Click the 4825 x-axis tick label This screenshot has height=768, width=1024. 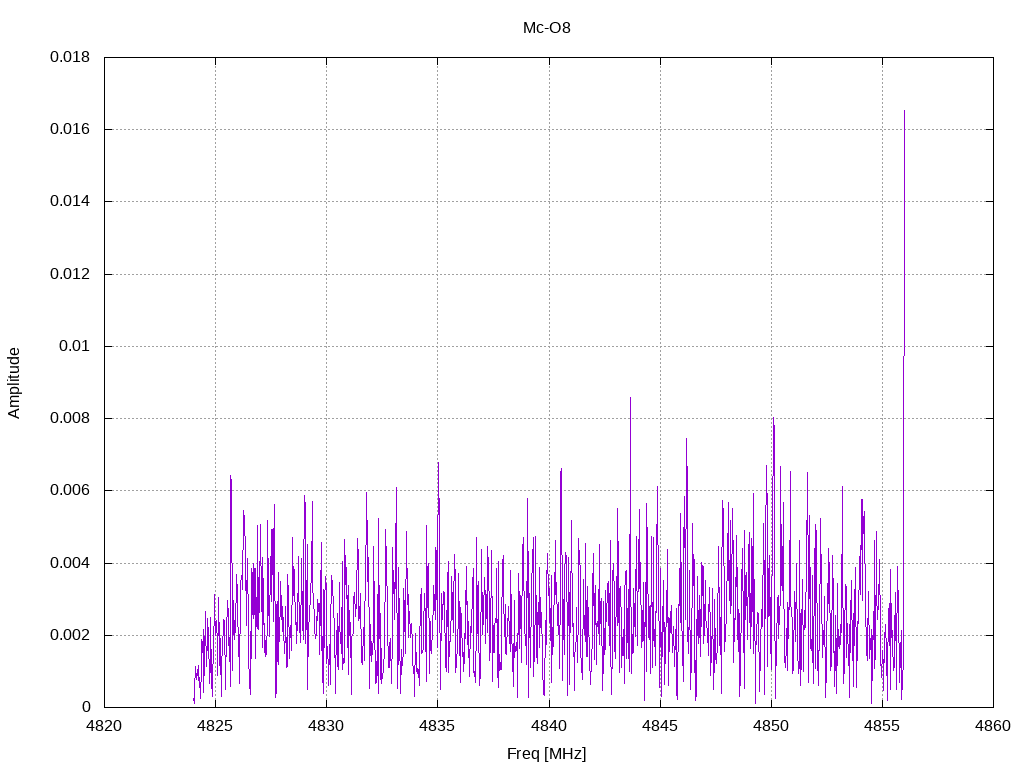click(x=216, y=726)
